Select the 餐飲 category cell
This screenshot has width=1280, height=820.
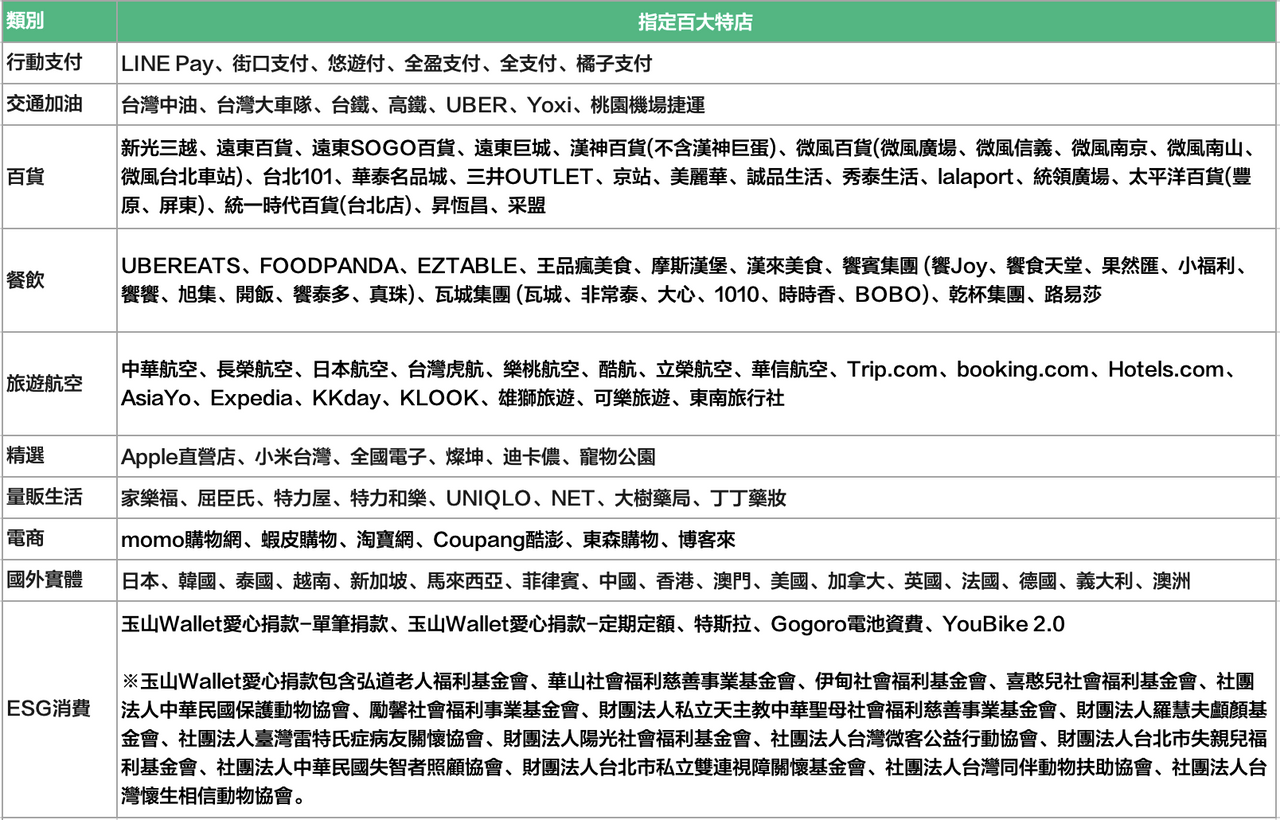point(58,280)
